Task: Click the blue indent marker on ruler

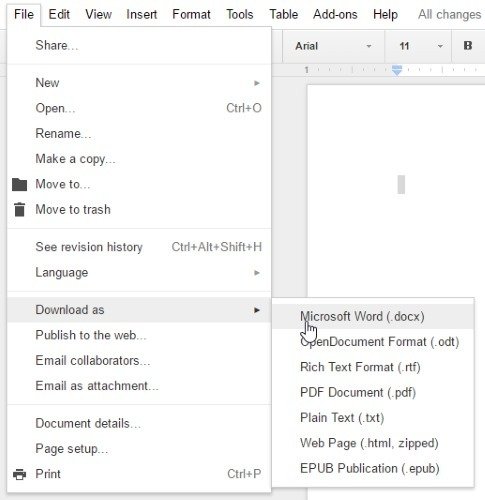Action: tap(397, 70)
